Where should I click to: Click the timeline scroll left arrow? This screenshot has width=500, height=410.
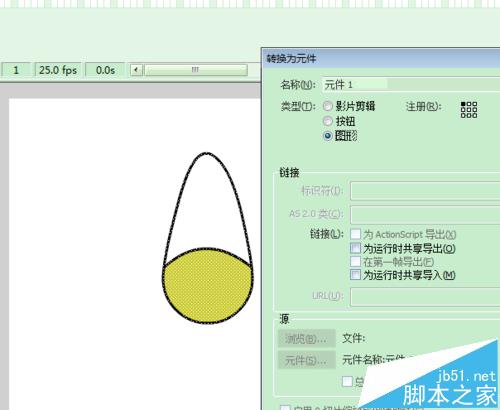136,70
